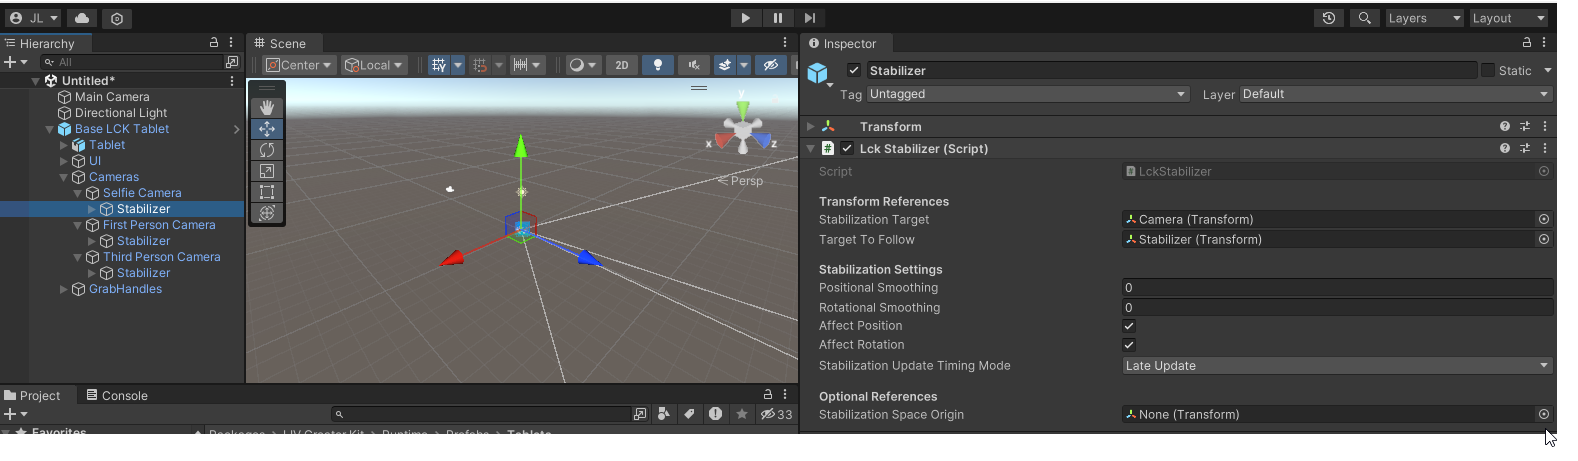Disable the Lck Stabilizer script checkbox
1578x461 pixels.
pyautogui.click(x=847, y=148)
